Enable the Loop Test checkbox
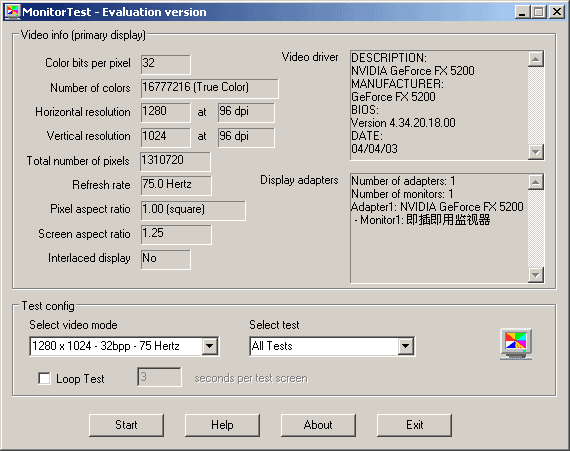Image resolution: width=570 pixels, height=451 pixels. point(44,378)
